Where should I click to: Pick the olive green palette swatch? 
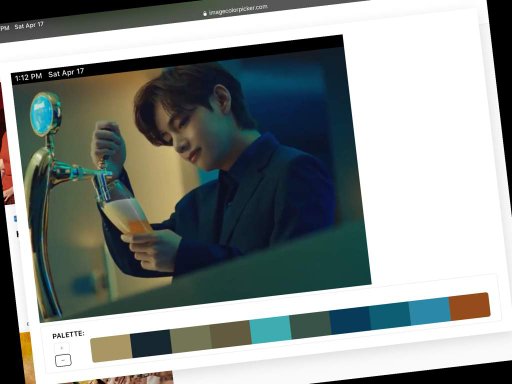(x=191, y=339)
